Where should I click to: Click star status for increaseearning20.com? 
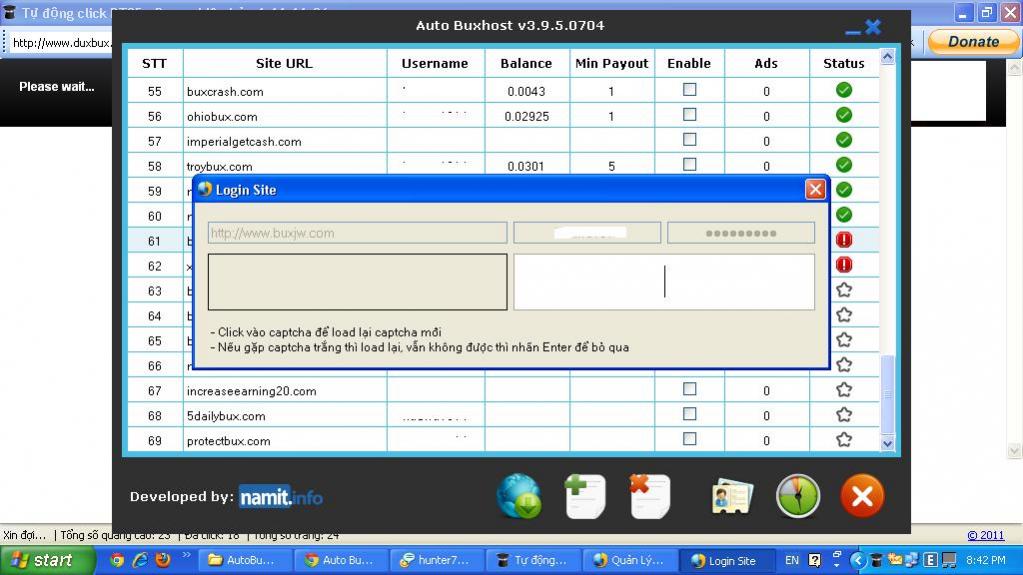click(x=844, y=390)
